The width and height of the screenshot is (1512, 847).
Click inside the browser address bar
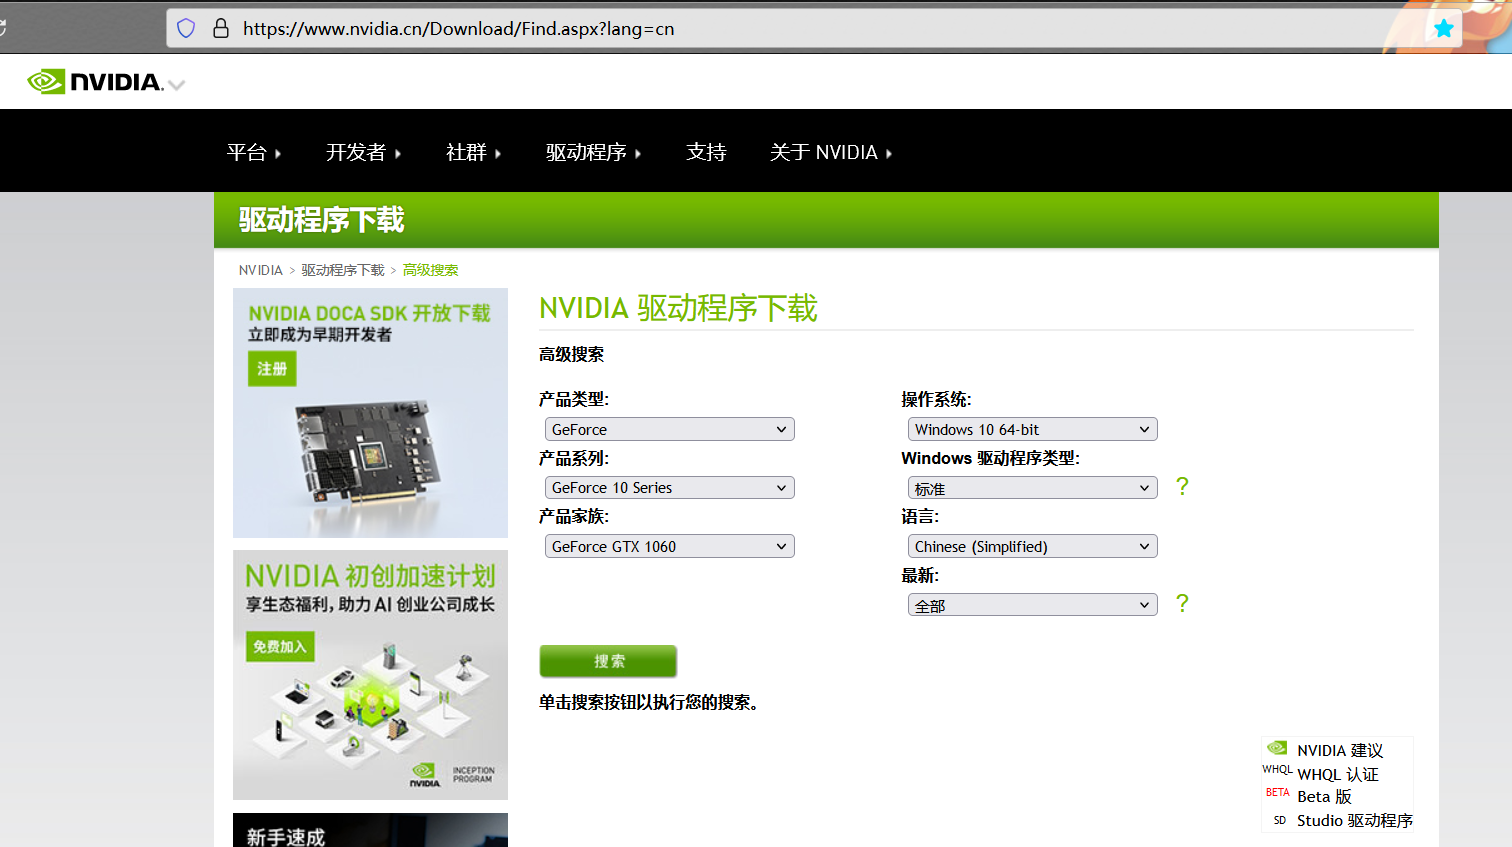point(600,28)
